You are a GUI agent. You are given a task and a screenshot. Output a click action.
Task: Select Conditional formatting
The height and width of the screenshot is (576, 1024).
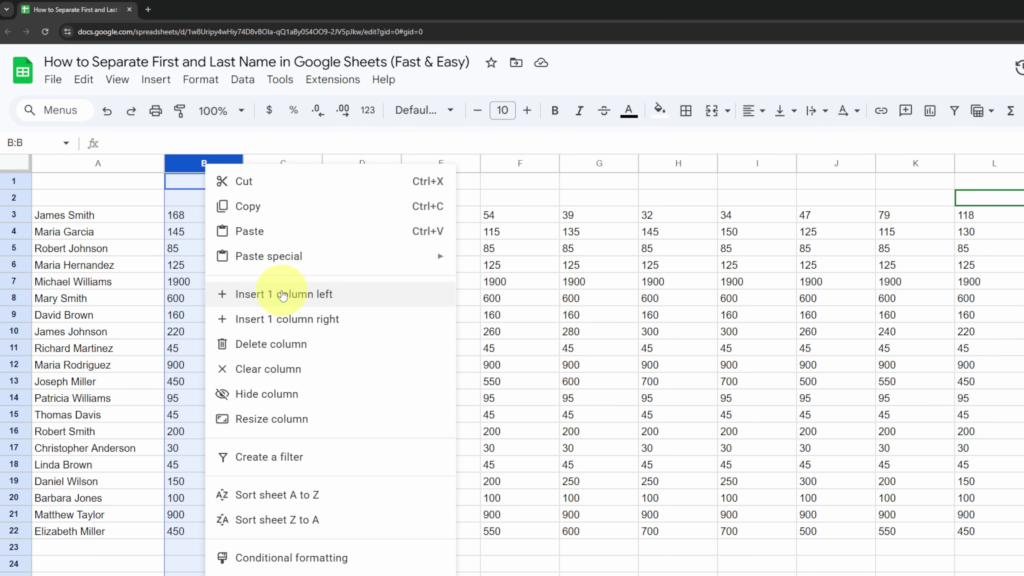[x=289, y=558]
